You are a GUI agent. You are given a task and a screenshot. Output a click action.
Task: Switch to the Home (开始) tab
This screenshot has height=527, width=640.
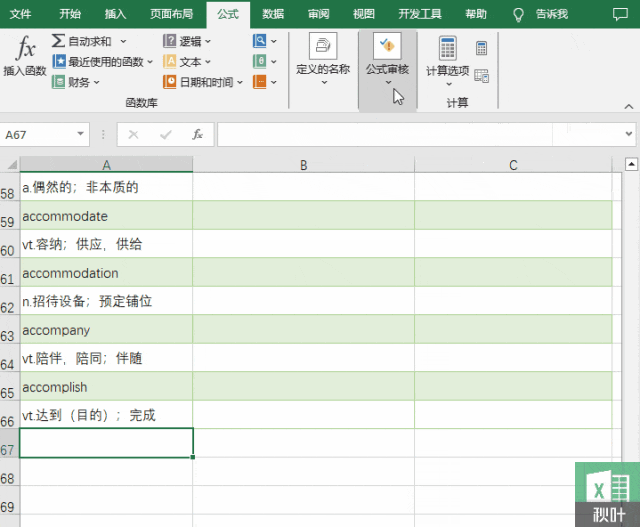70,14
